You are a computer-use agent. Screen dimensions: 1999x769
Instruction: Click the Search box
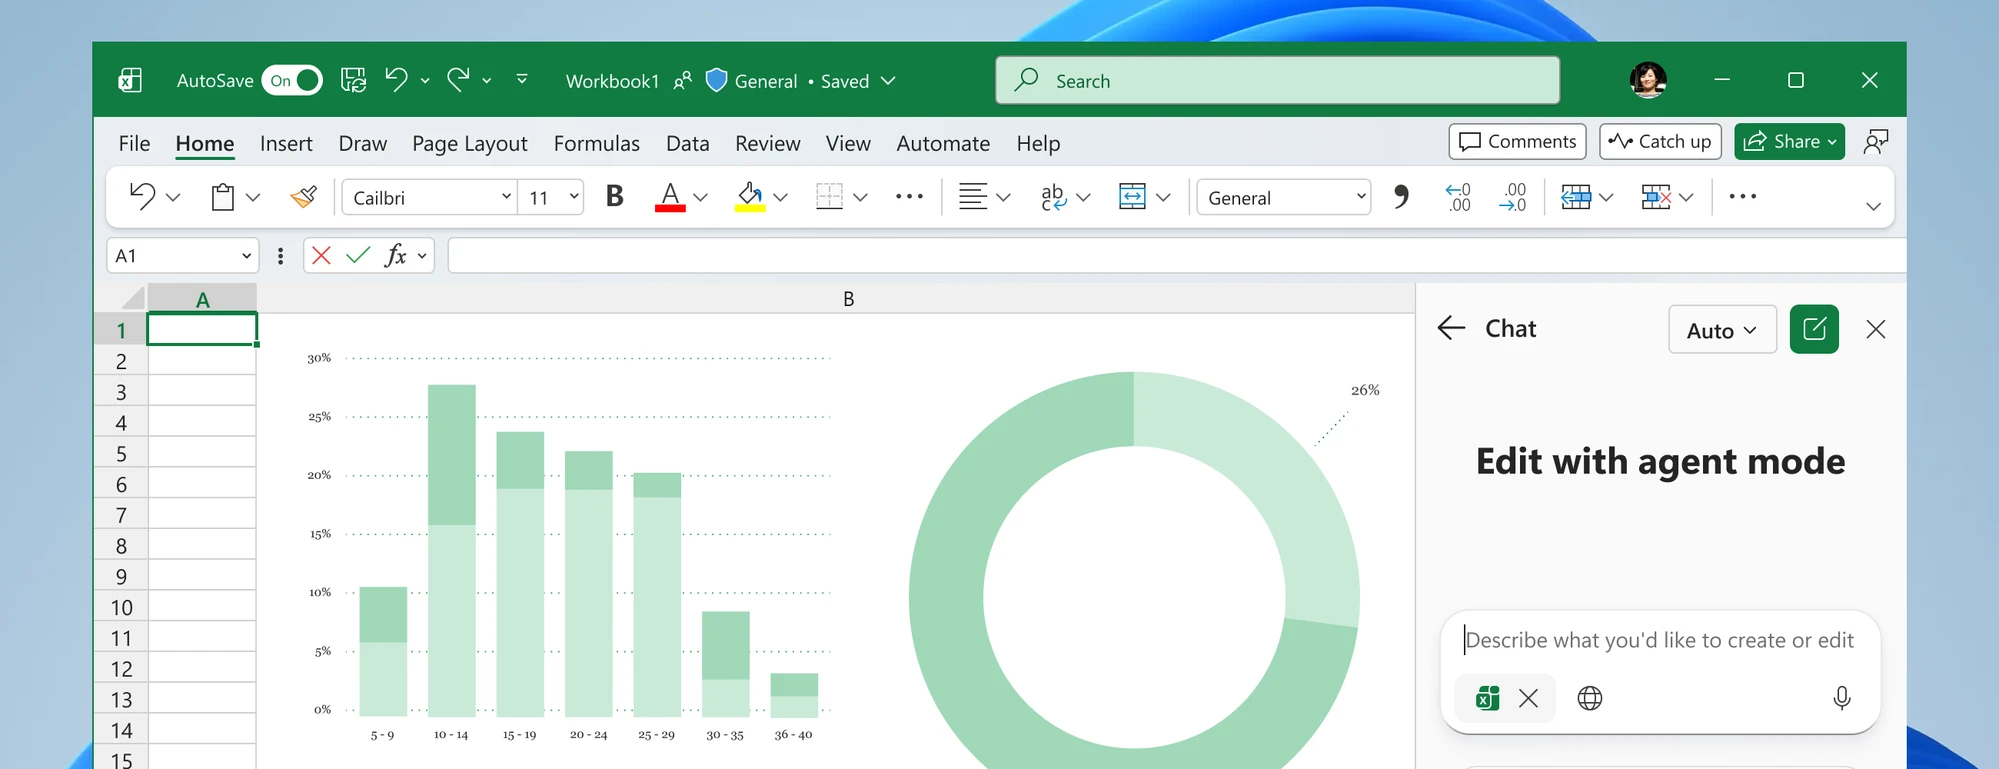tap(1277, 80)
